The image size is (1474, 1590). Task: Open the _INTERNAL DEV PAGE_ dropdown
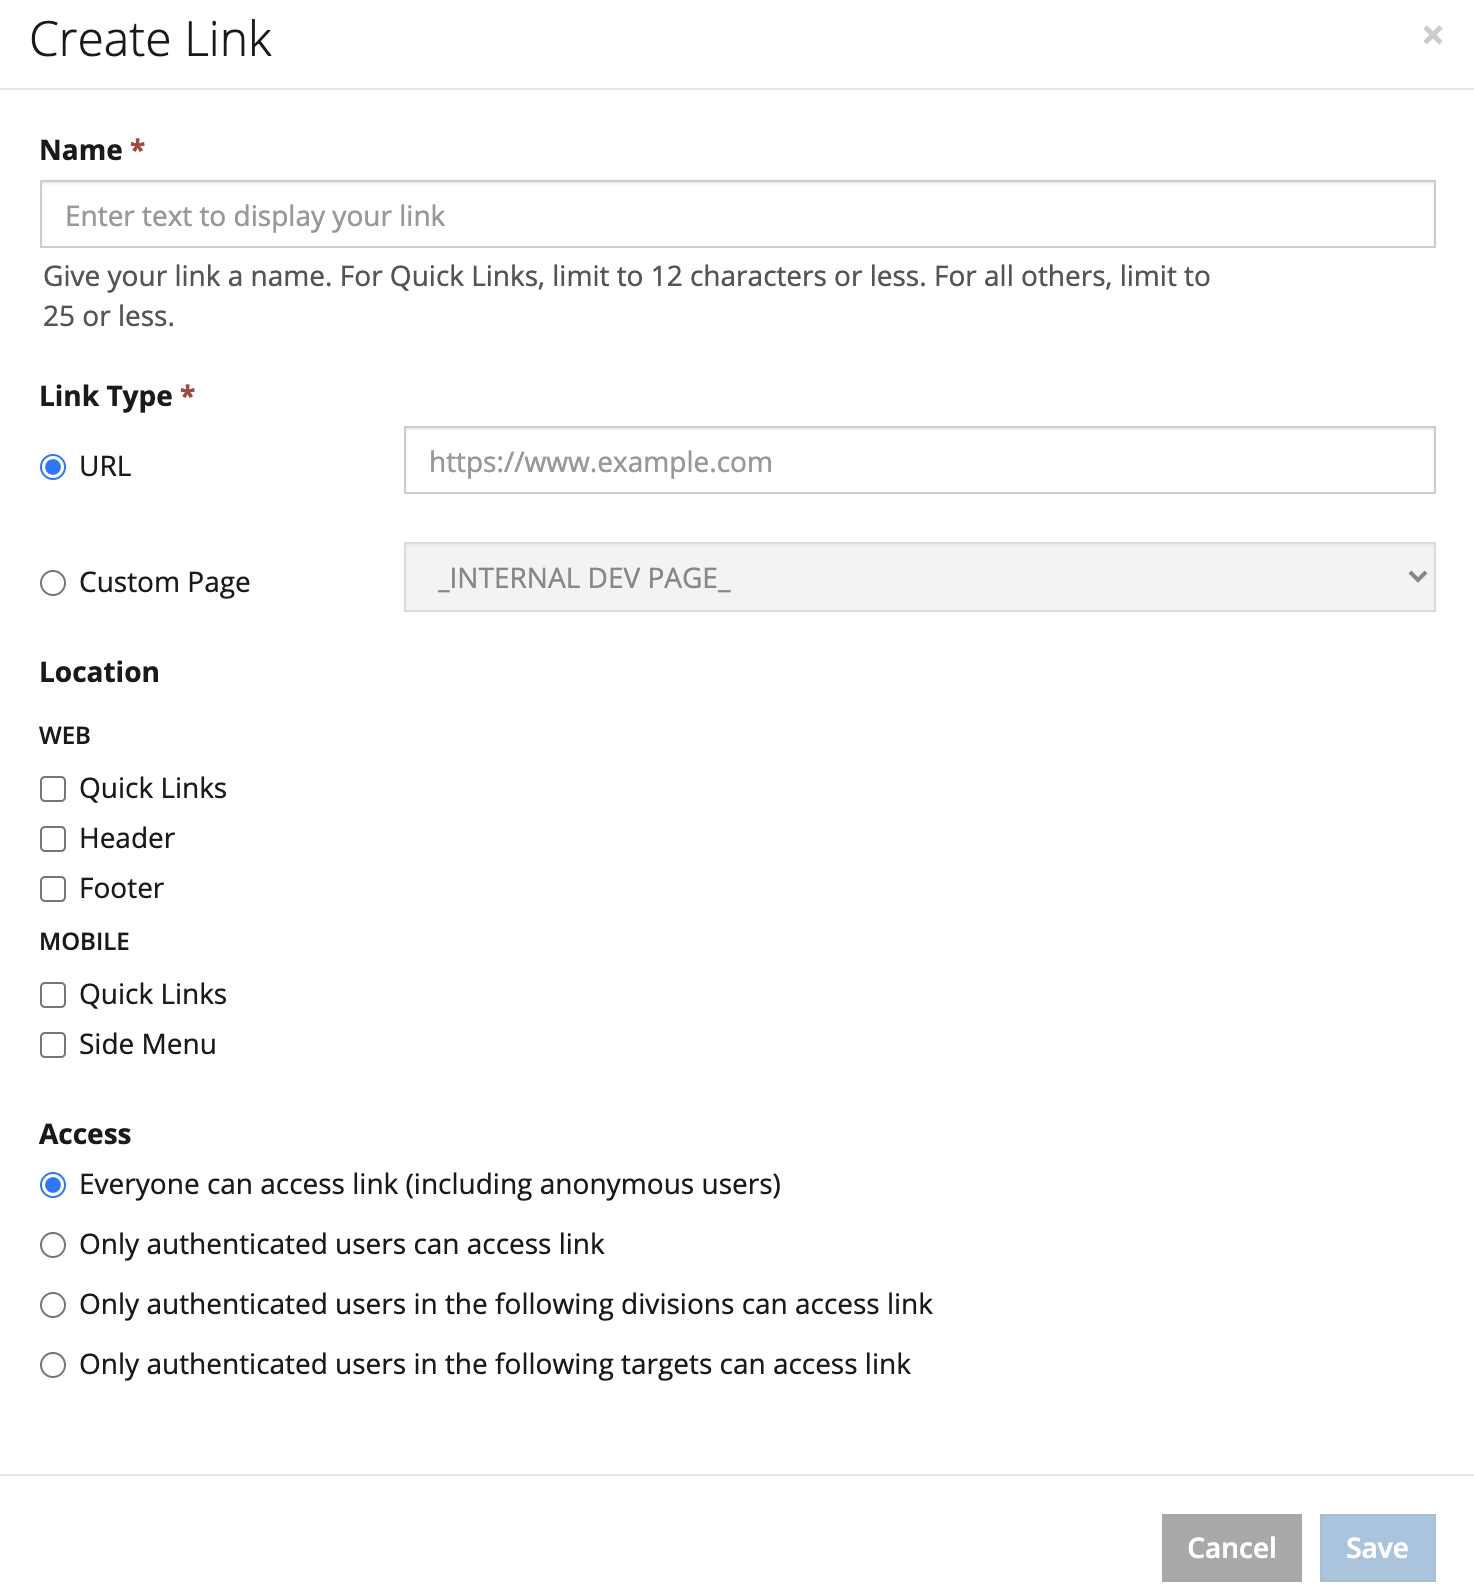[920, 577]
